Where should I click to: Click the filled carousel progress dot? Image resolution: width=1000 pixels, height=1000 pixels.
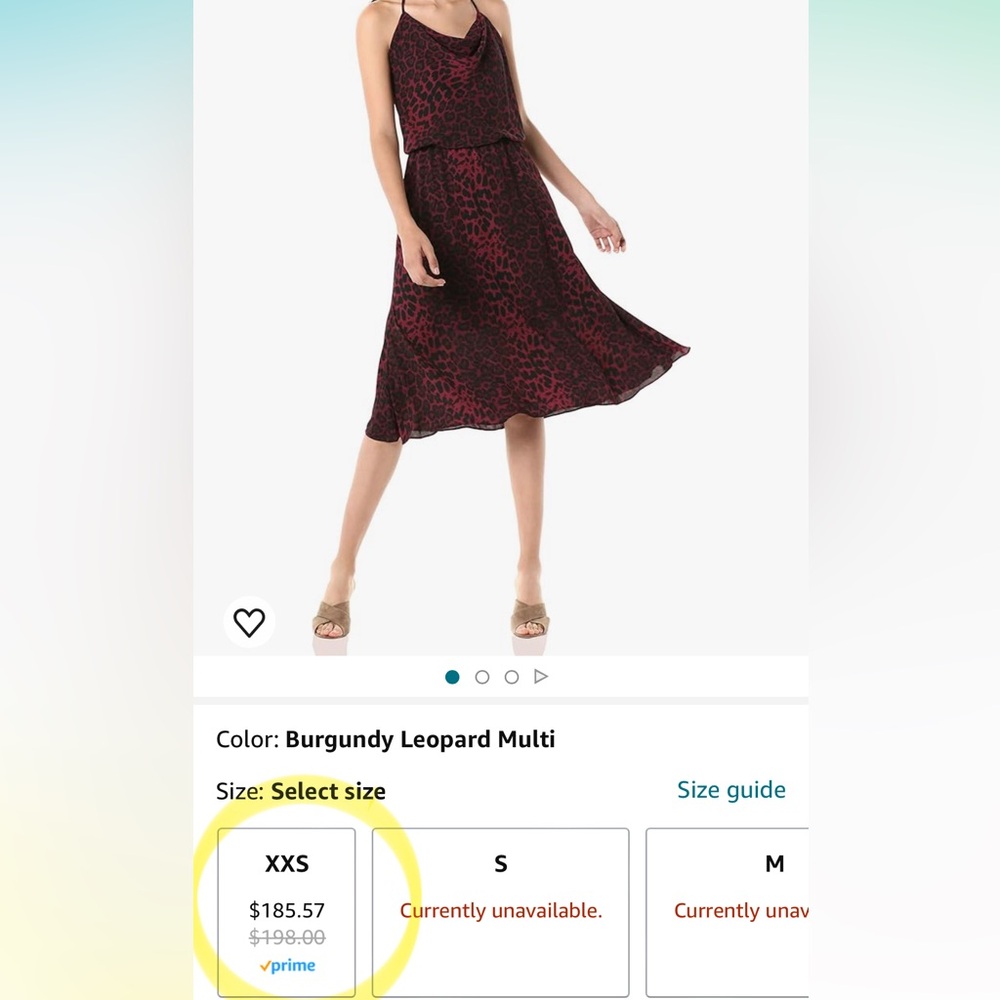tap(453, 677)
